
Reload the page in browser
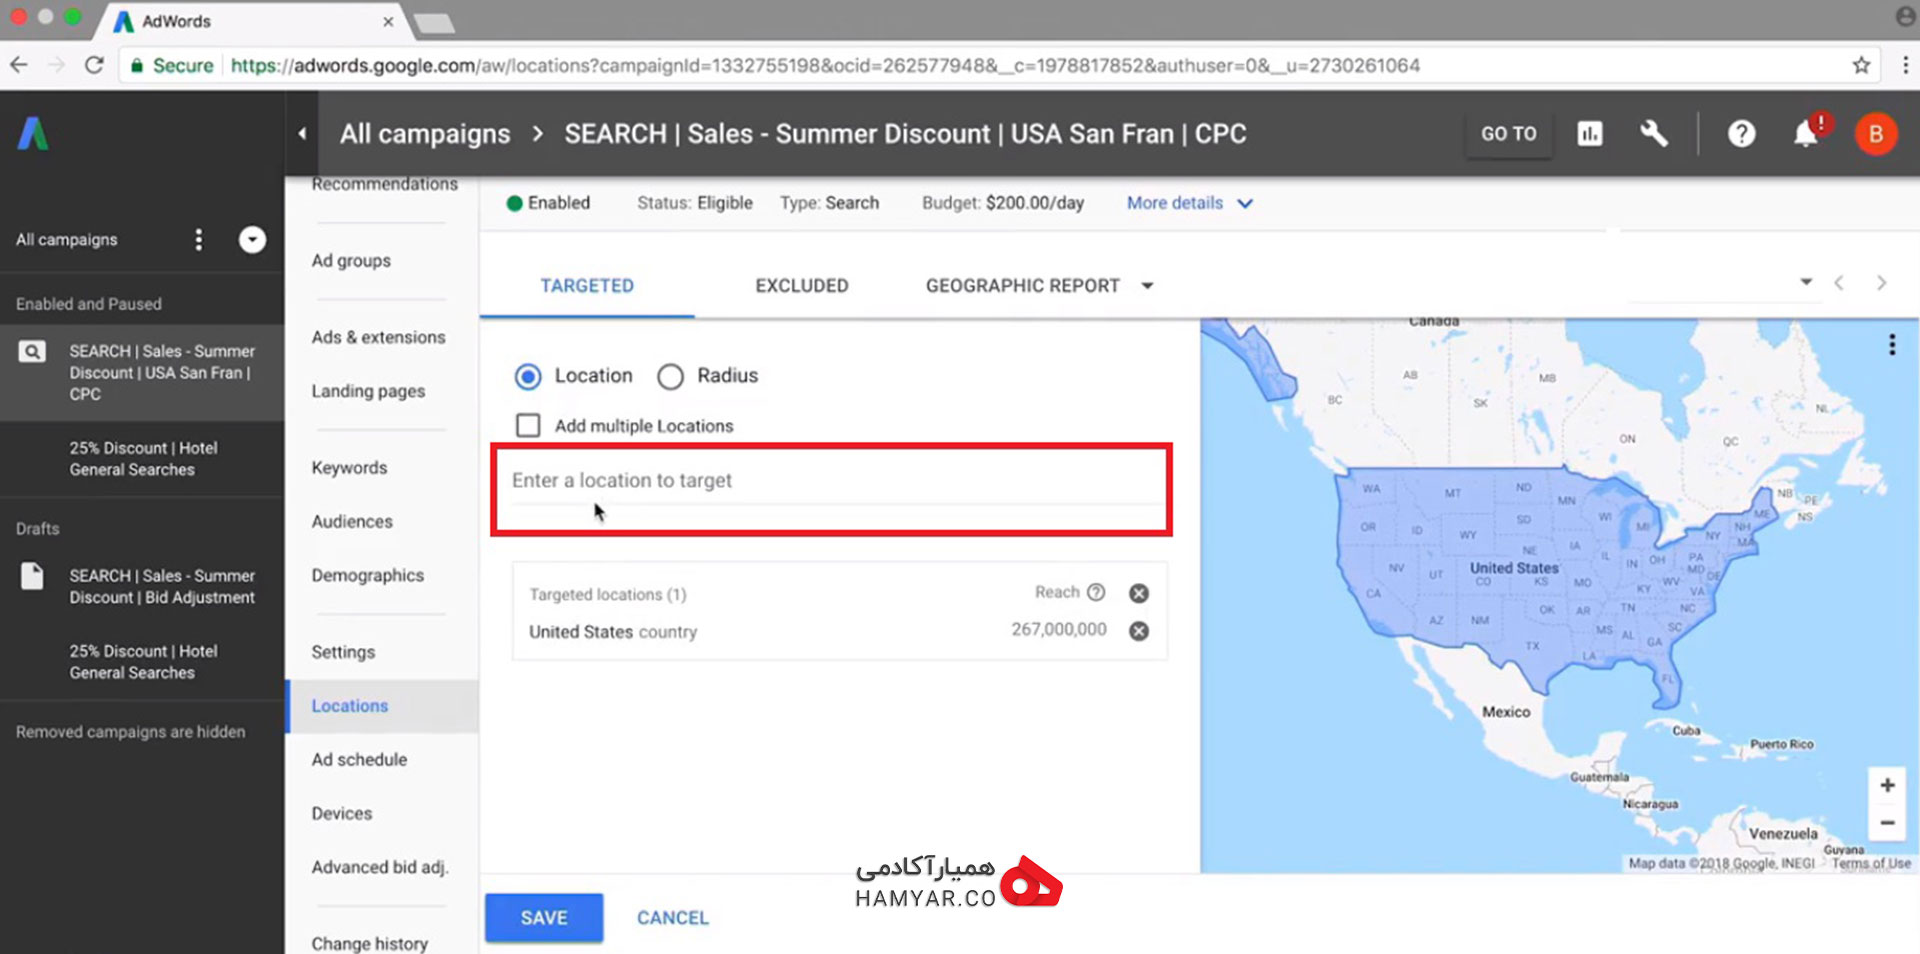point(94,65)
